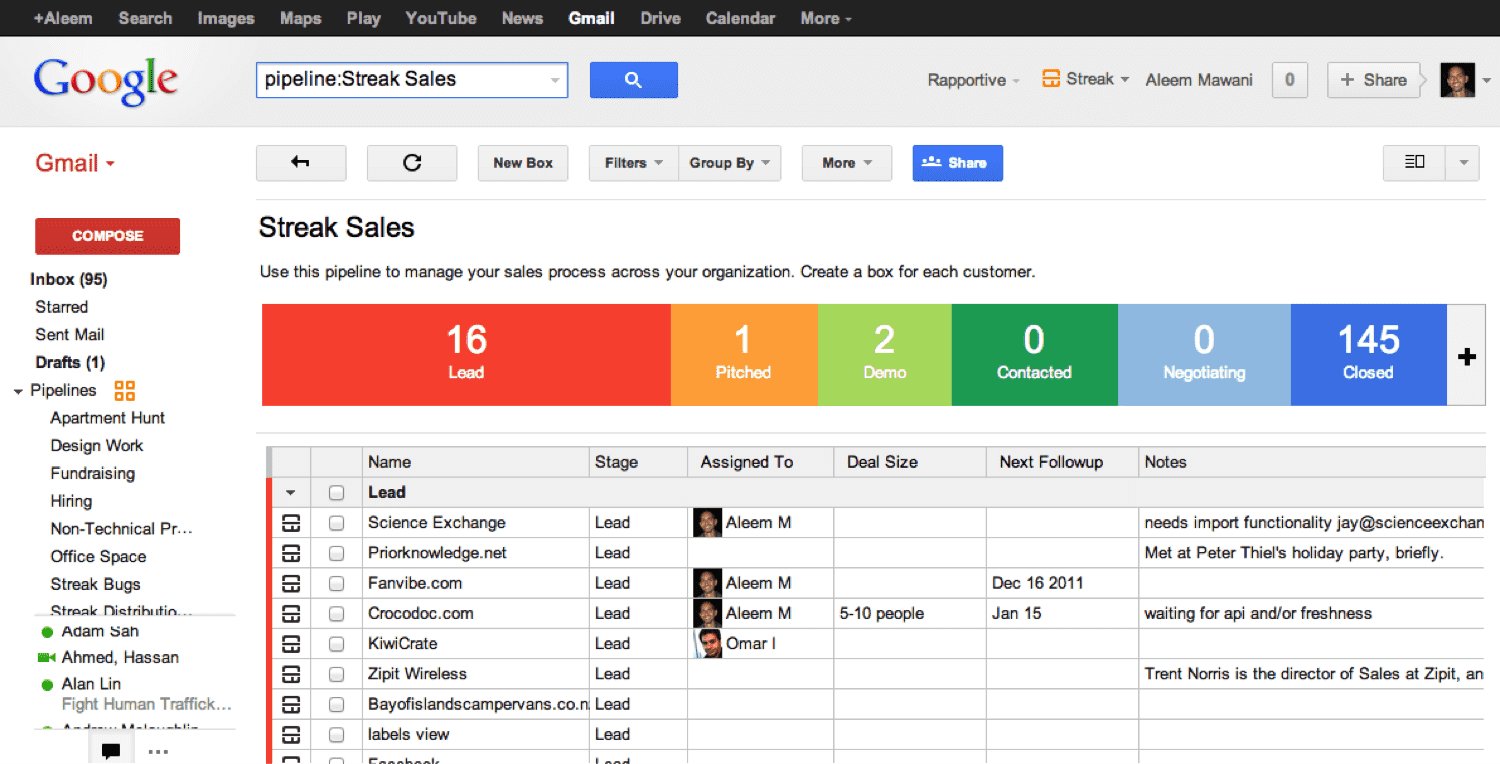Click the chat bubble icon at bottom
The width and height of the screenshot is (1500, 764).
pos(111,751)
